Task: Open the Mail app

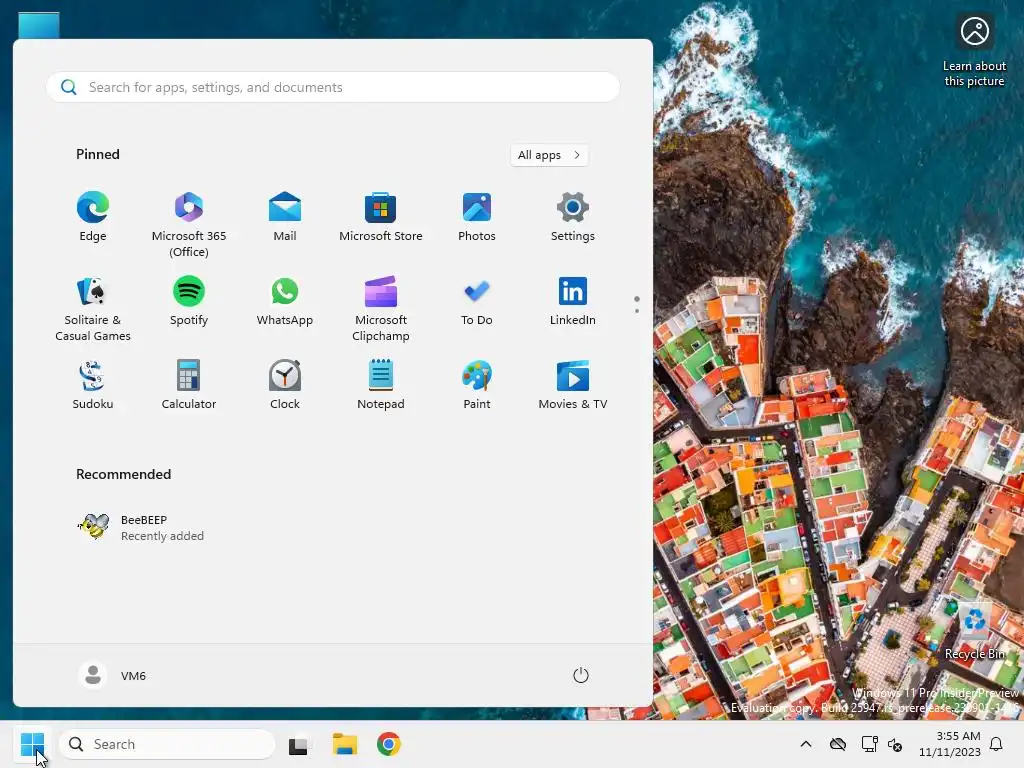Action: [x=285, y=217]
